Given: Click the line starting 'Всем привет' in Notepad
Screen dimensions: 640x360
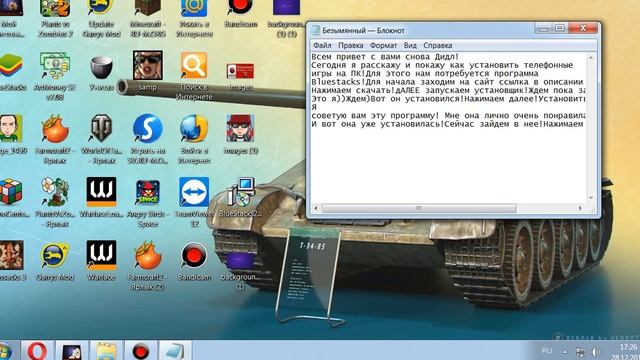Looking at the screenshot, I should (x=385, y=57).
